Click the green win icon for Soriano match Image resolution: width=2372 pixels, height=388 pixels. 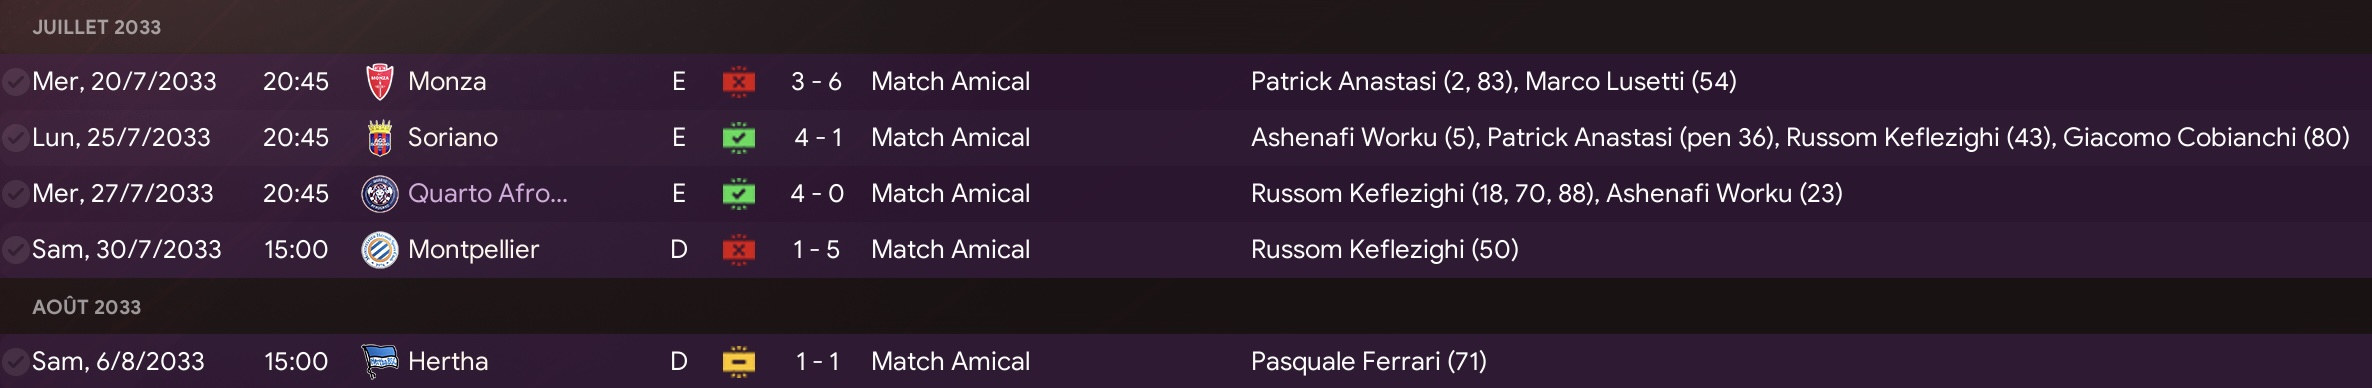(x=739, y=138)
